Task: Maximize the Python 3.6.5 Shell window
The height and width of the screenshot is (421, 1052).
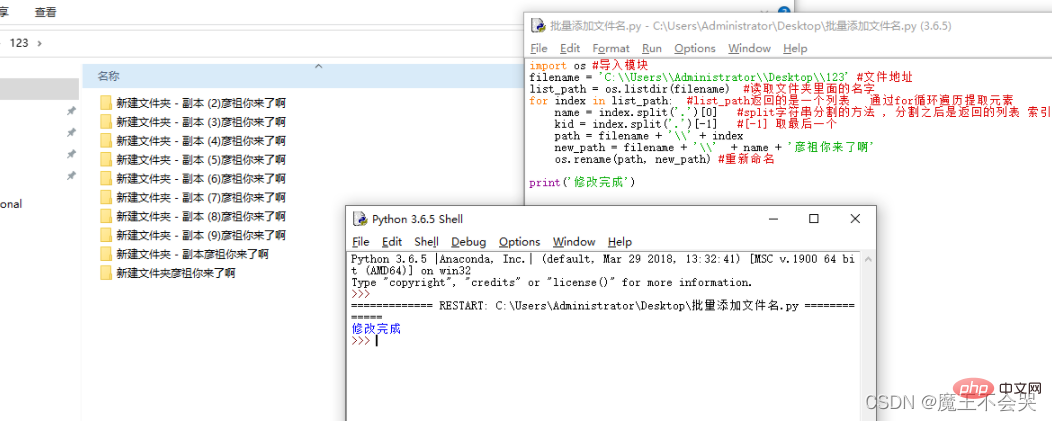Action: (814, 219)
